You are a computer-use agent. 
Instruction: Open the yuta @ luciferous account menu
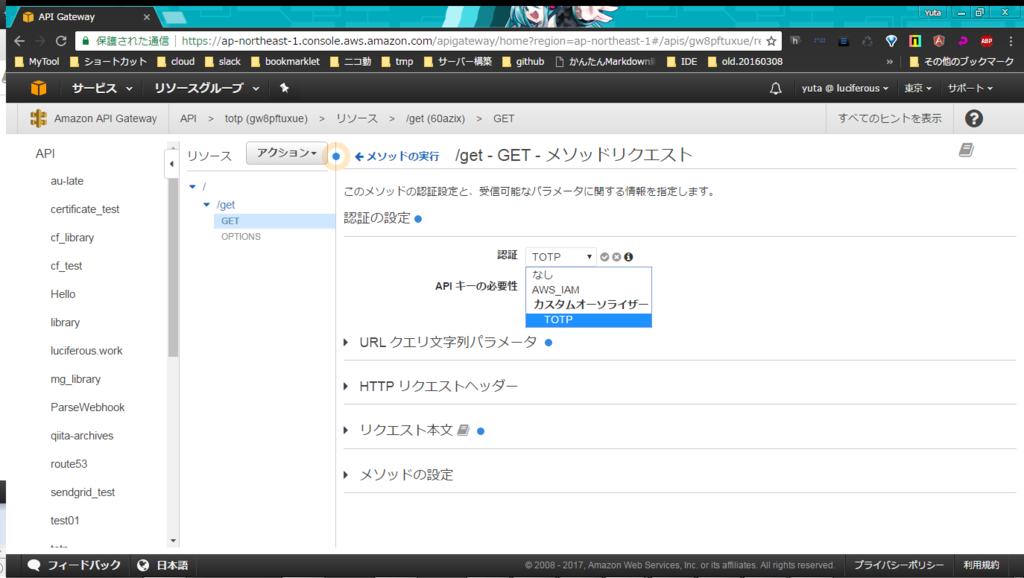844,88
